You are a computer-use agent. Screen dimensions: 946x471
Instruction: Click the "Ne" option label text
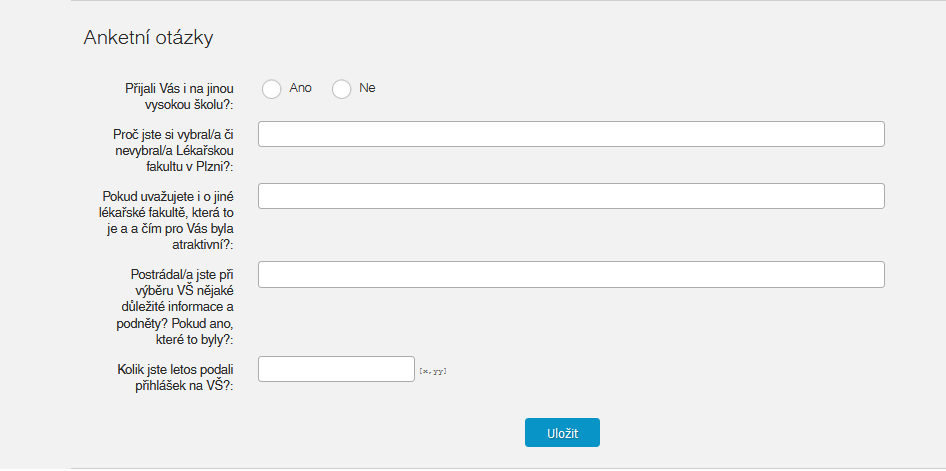(367, 88)
